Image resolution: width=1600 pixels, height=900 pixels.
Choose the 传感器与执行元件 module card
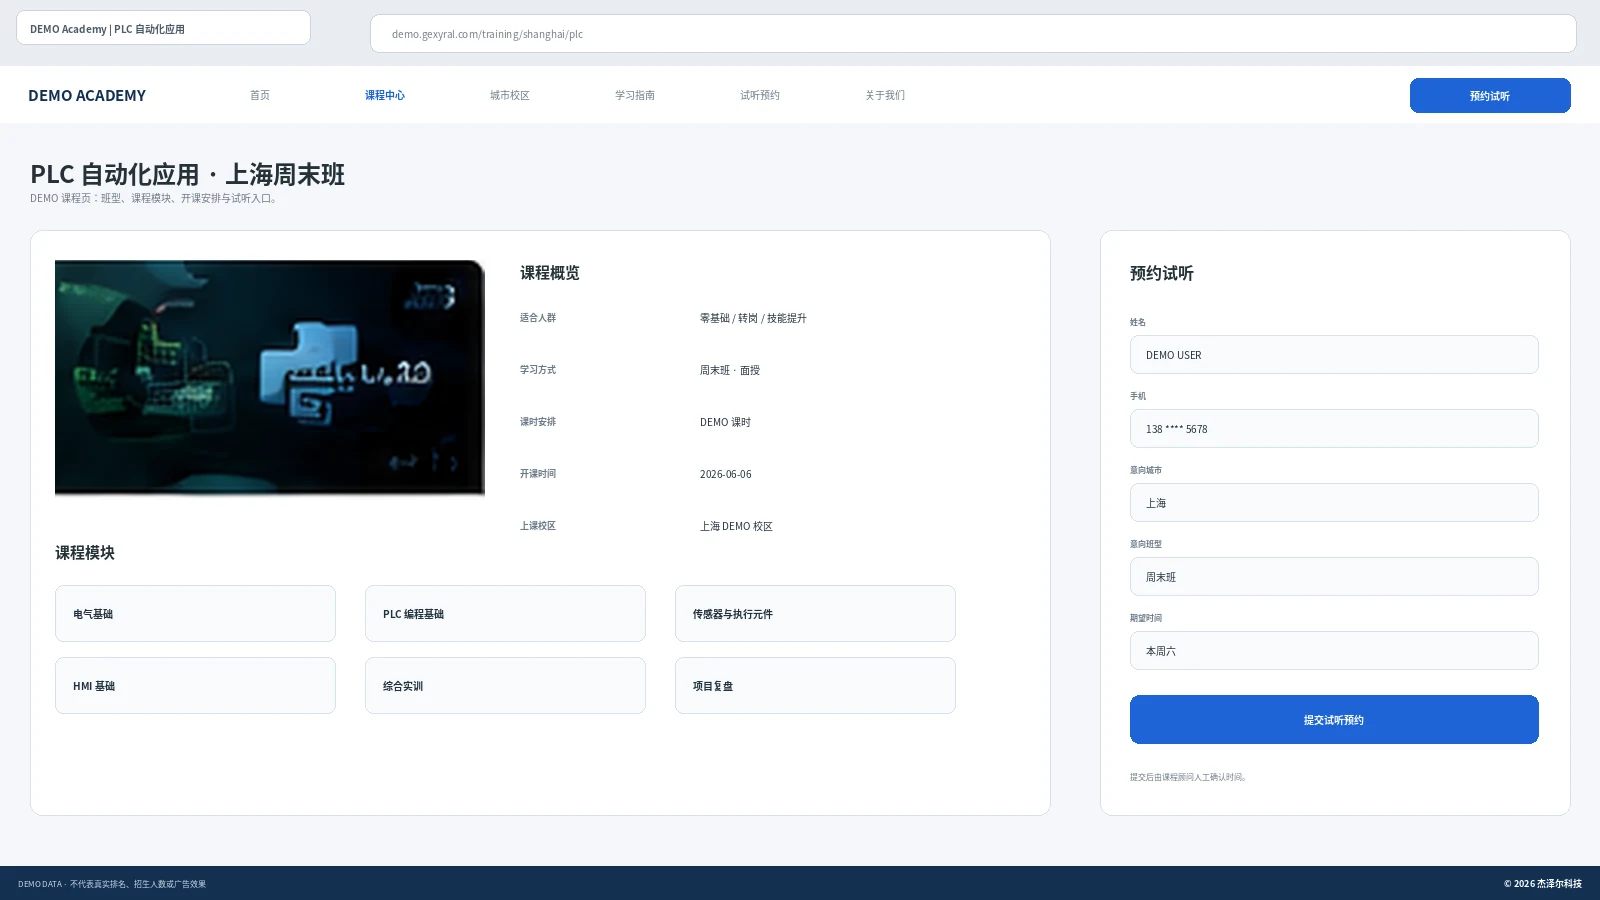815,614
